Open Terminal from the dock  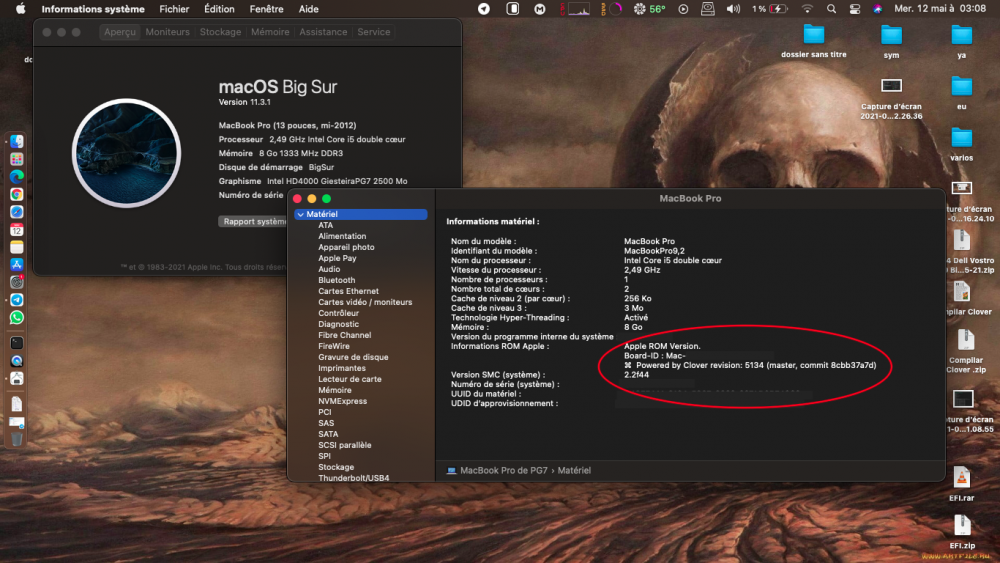pos(17,343)
